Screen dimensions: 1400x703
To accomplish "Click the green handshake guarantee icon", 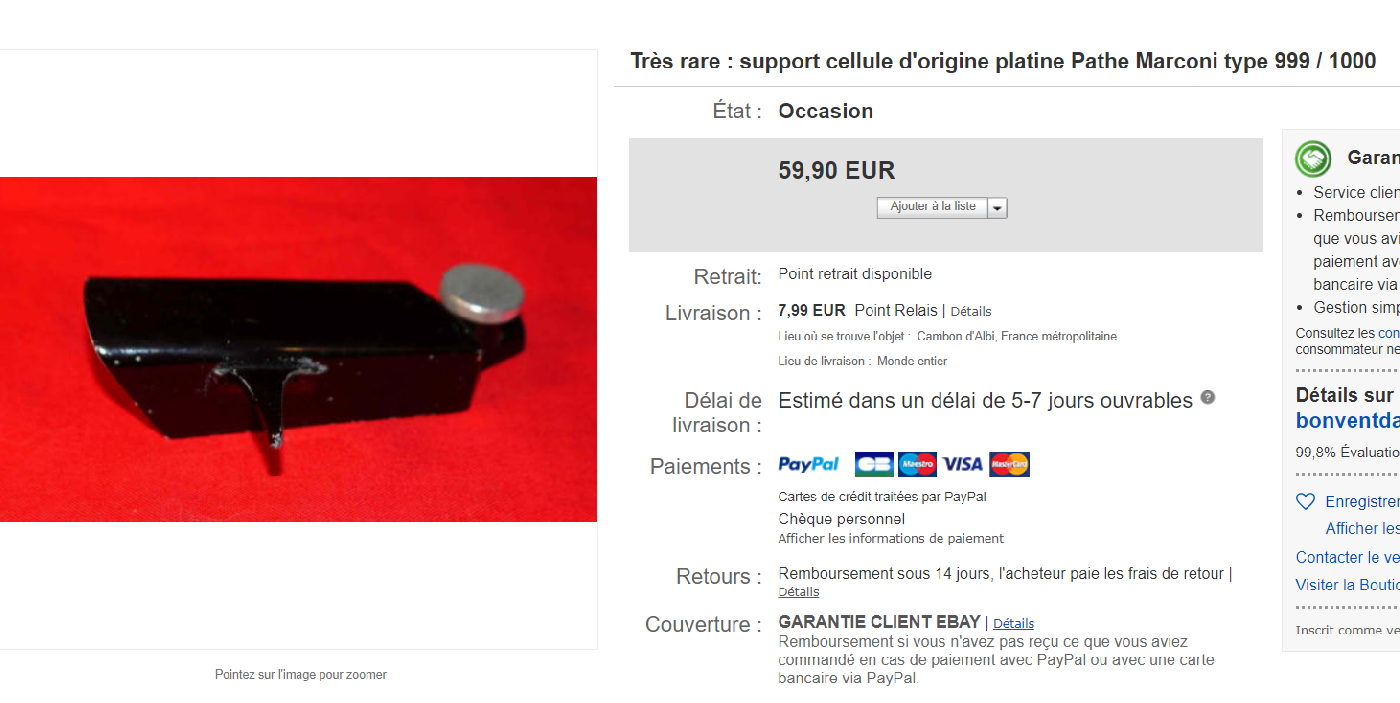I will (x=1313, y=158).
